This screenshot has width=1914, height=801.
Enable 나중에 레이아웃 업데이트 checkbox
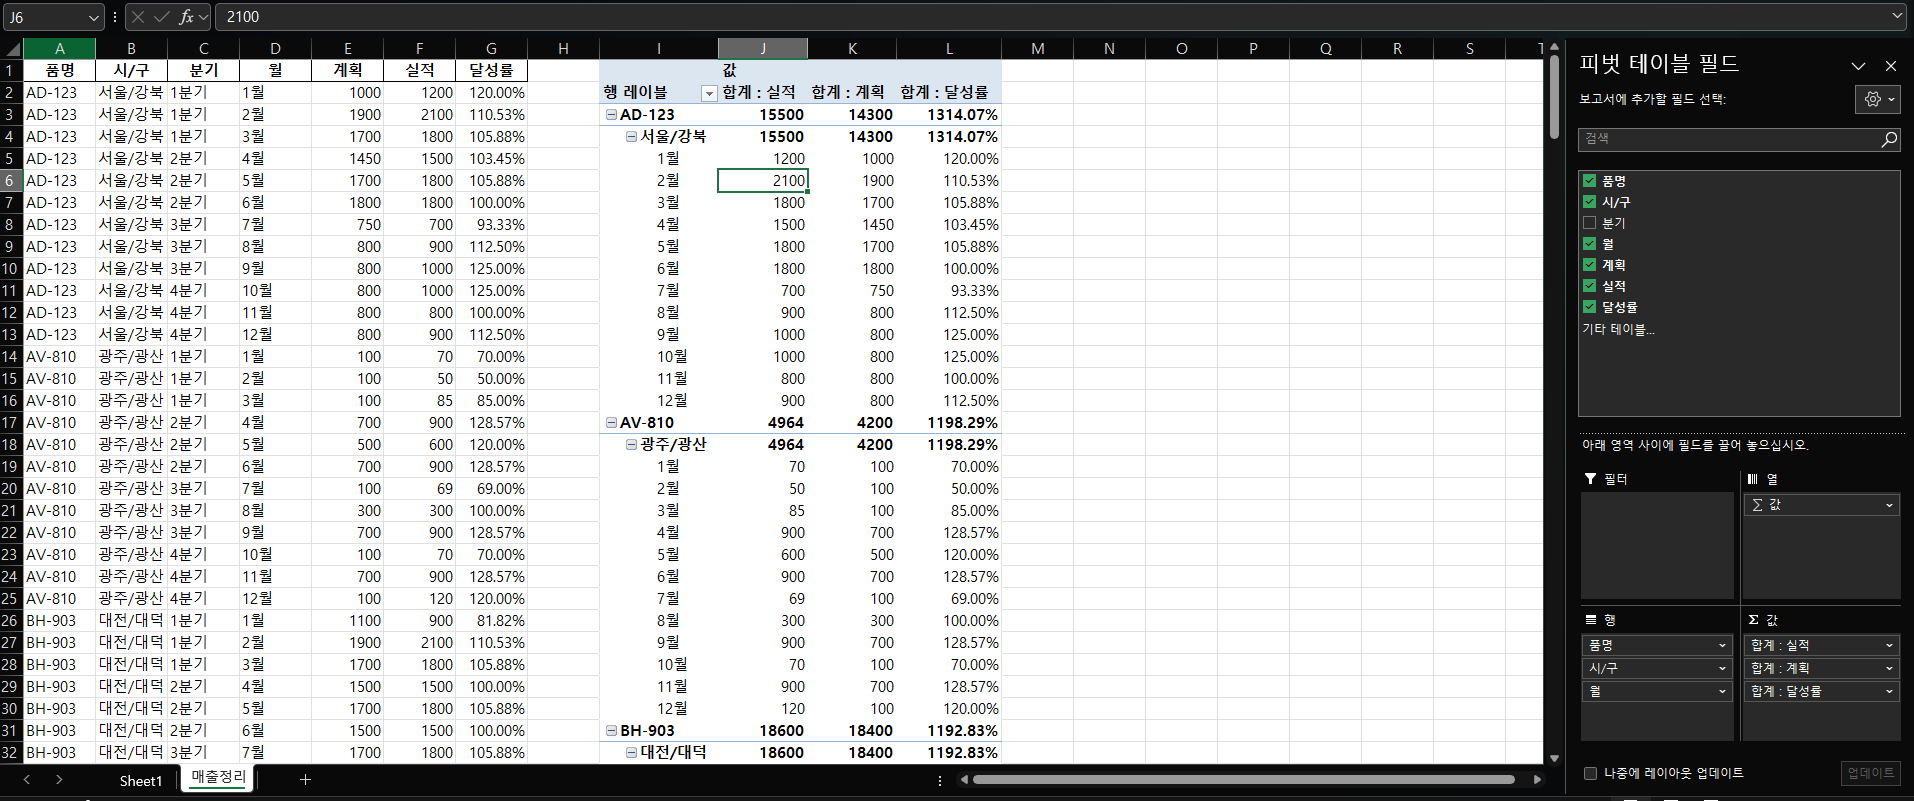pyautogui.click(x=1590, y=773)
